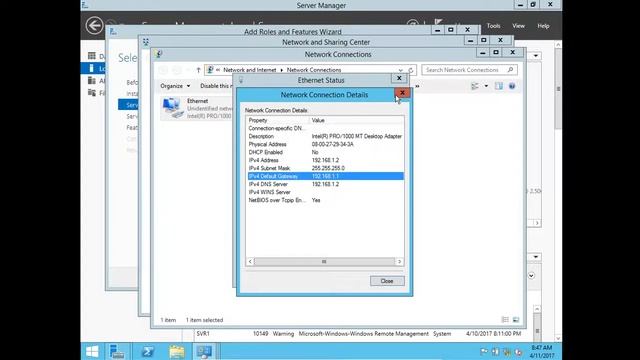
Task: Switch to large icons view in status bar
Action: click(516, 320)
